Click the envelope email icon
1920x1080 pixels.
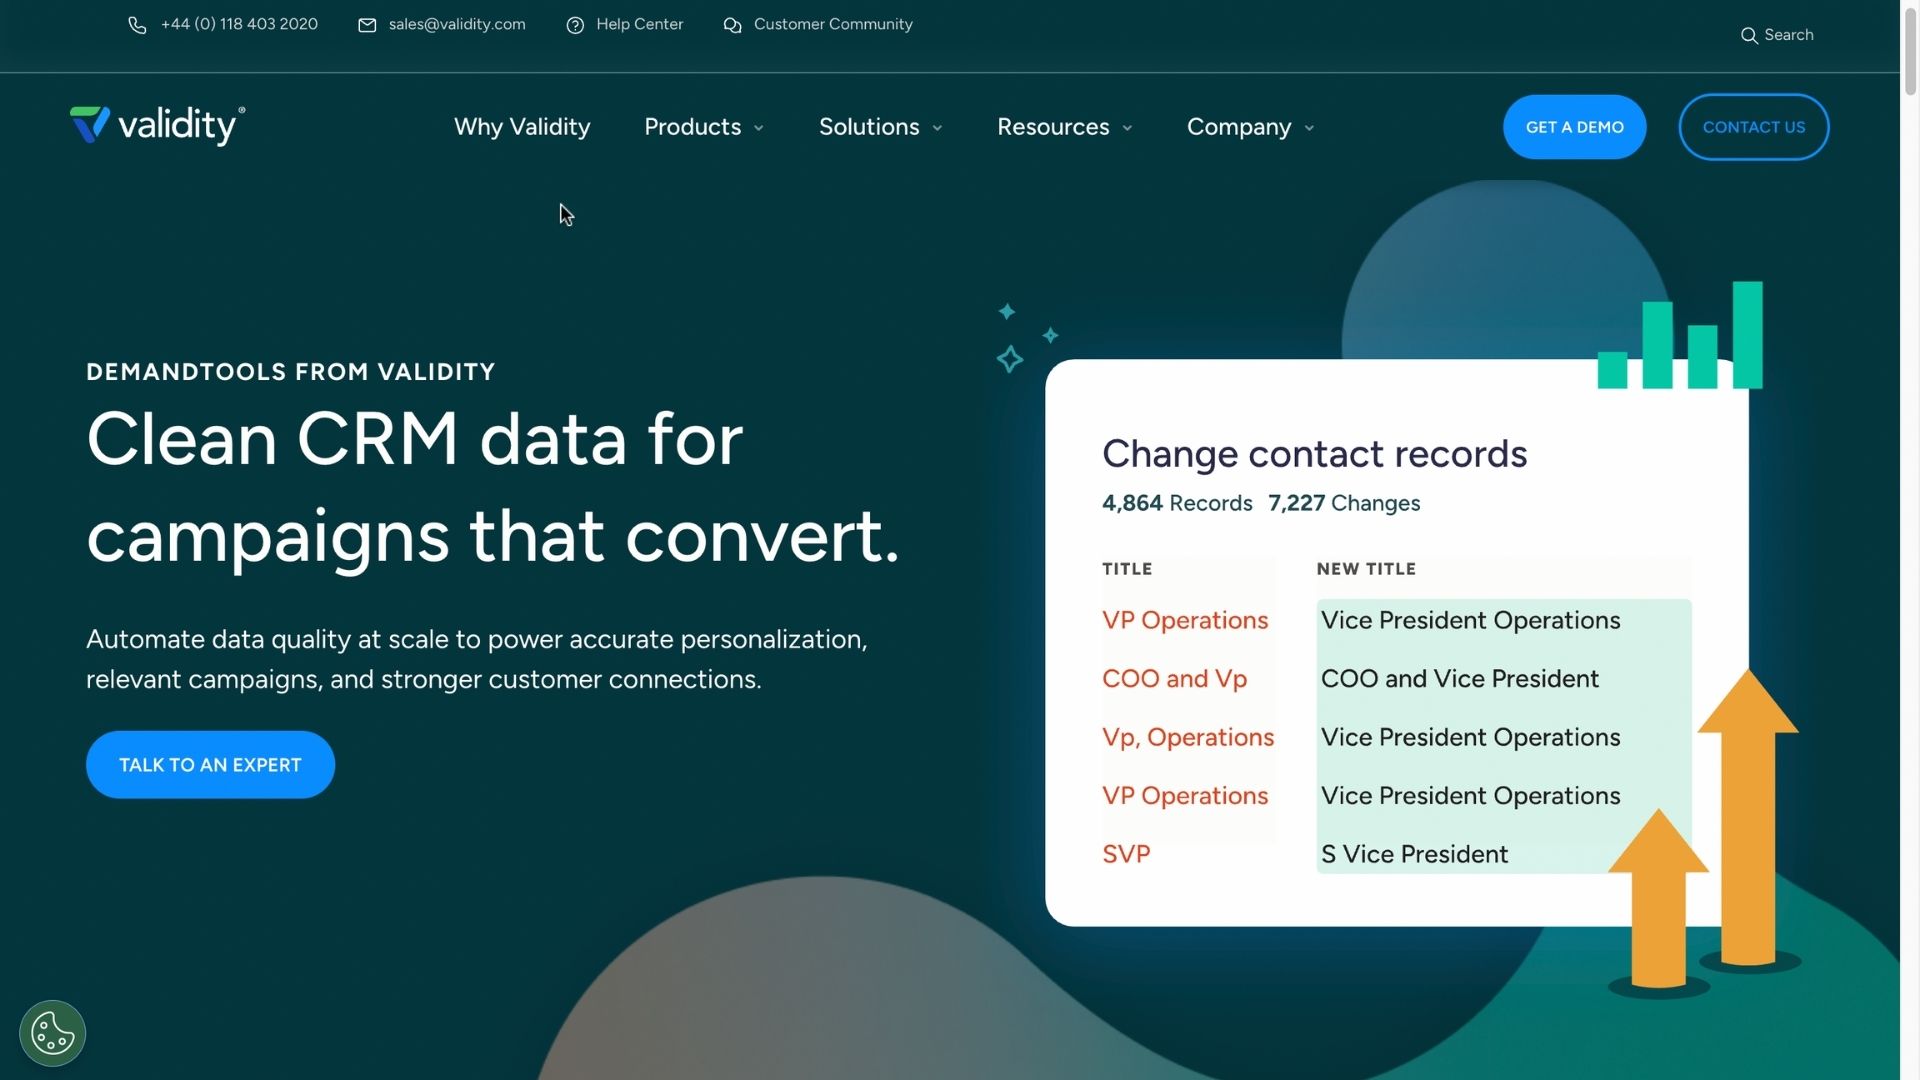[367, 25]
